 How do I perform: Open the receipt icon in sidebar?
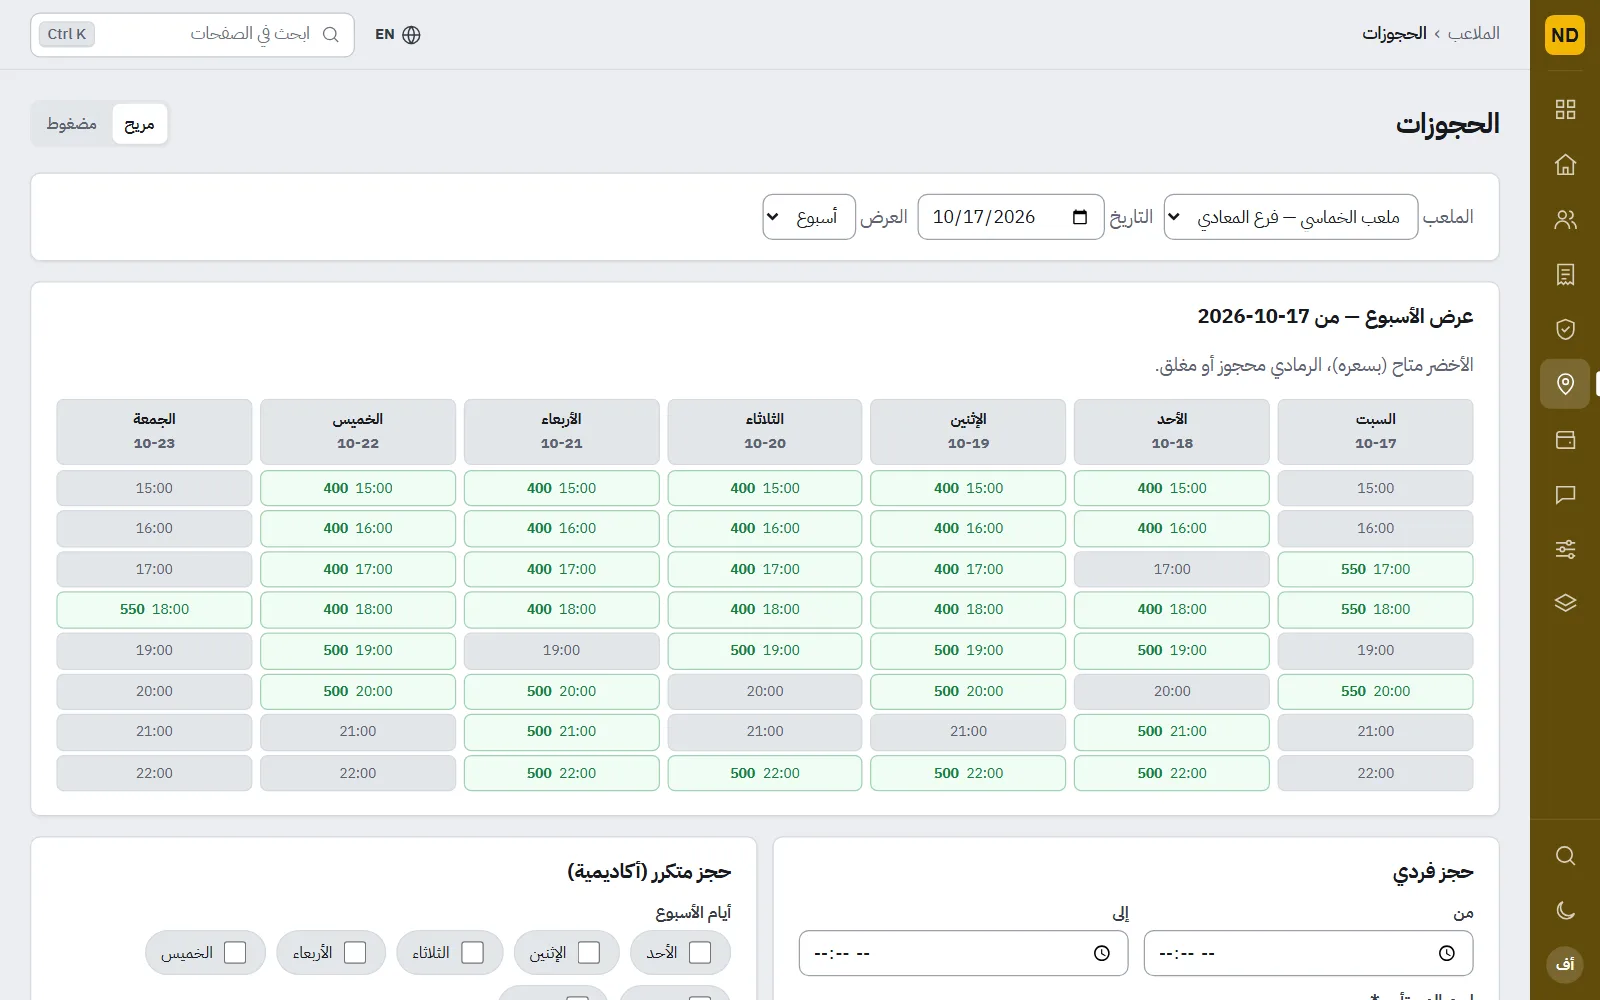pyautogui.click(x=1565, y=274)
